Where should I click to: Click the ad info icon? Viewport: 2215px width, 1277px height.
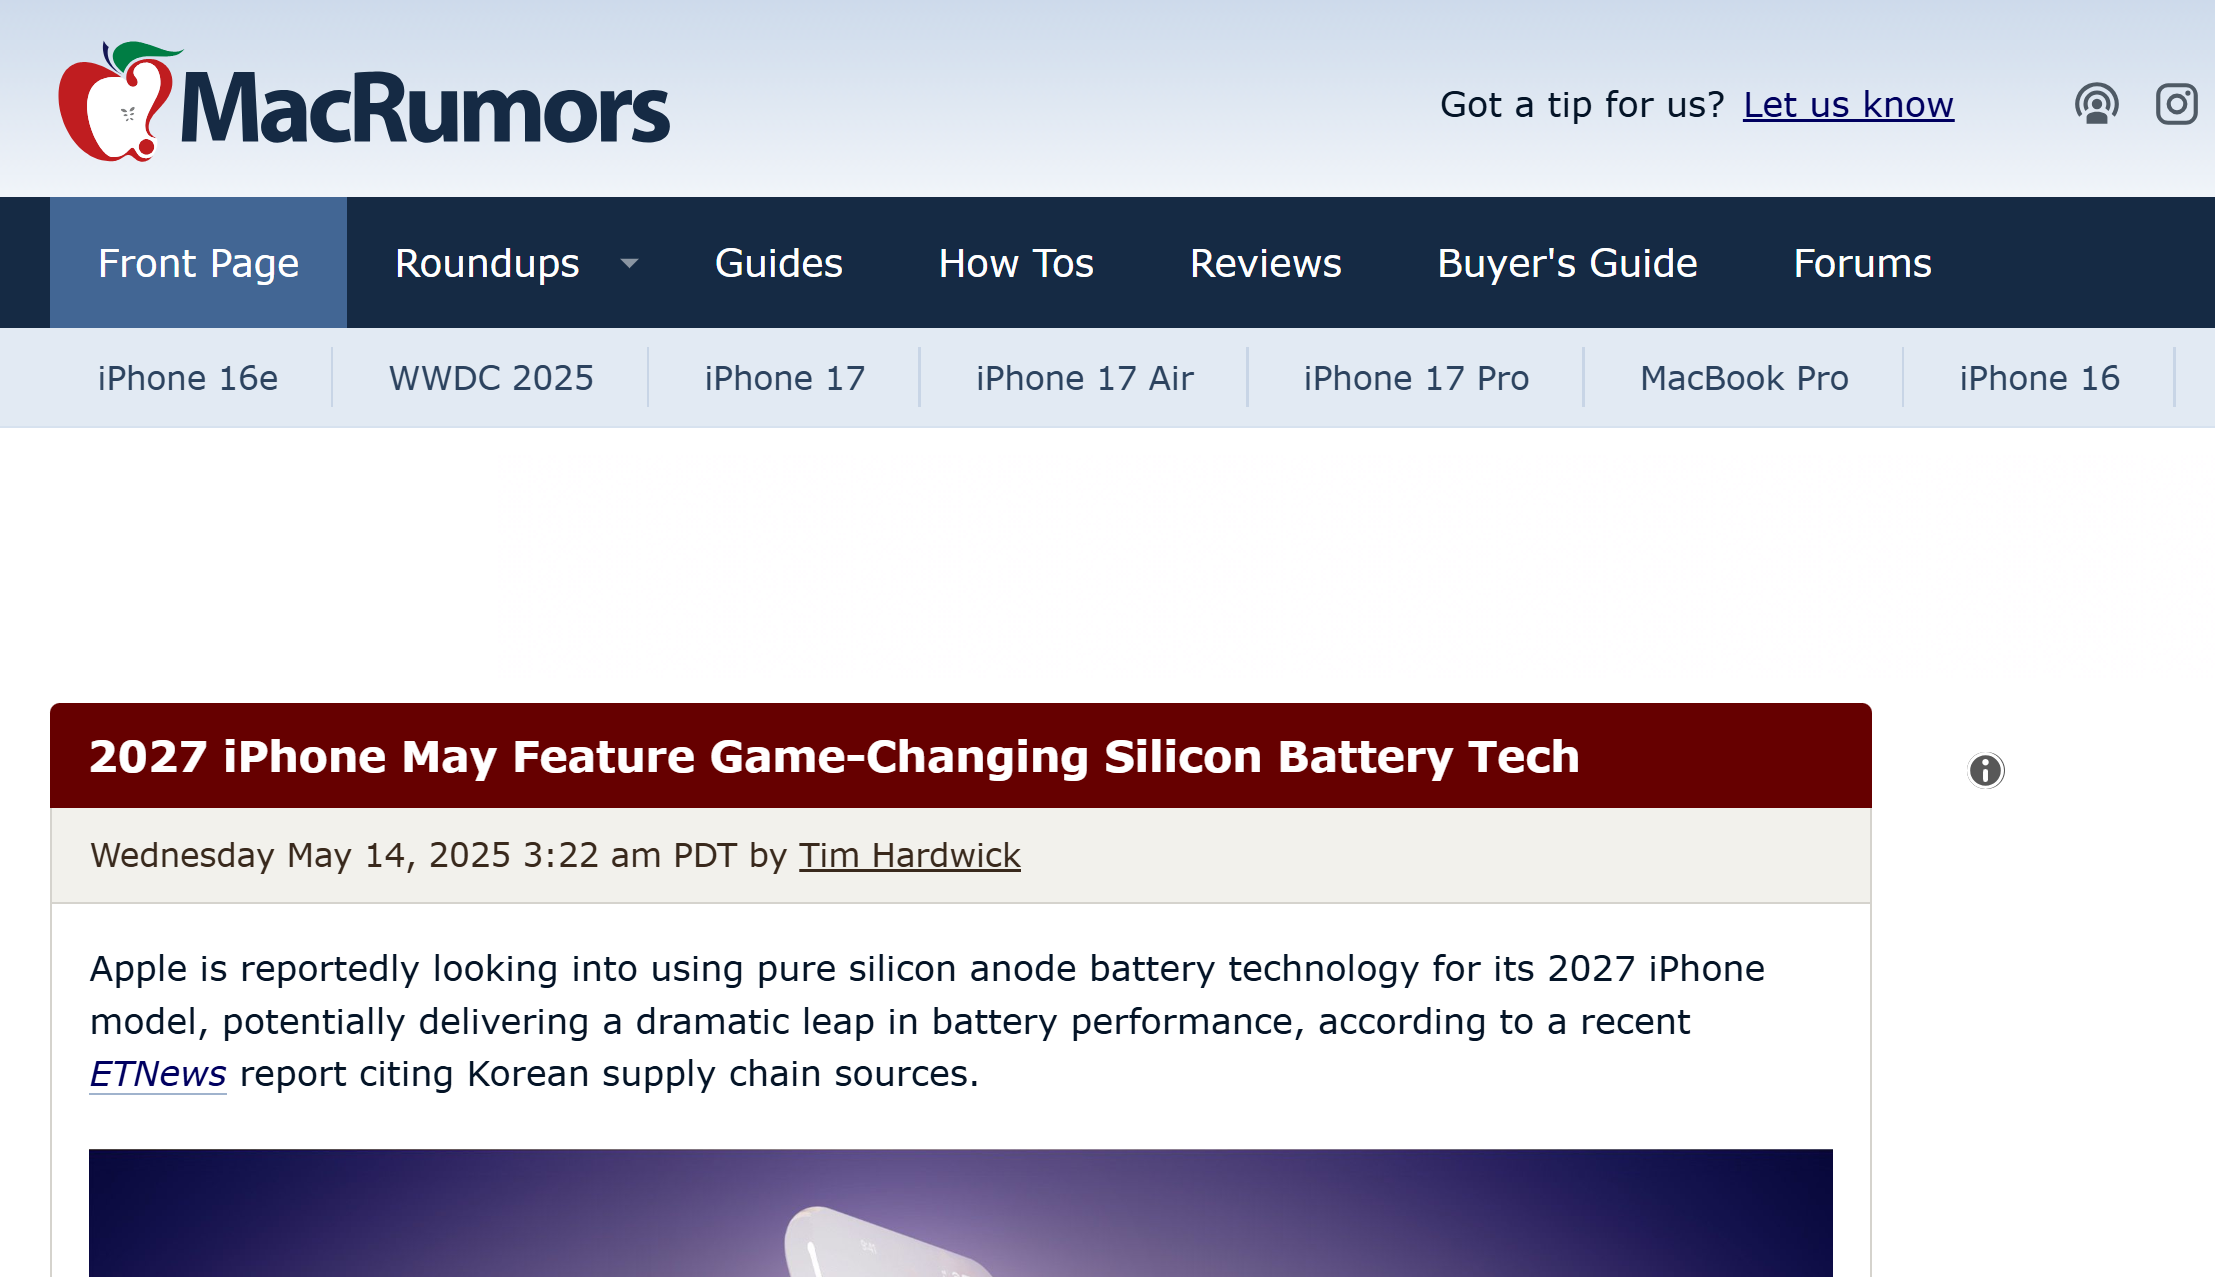(x=1986, y=770)
